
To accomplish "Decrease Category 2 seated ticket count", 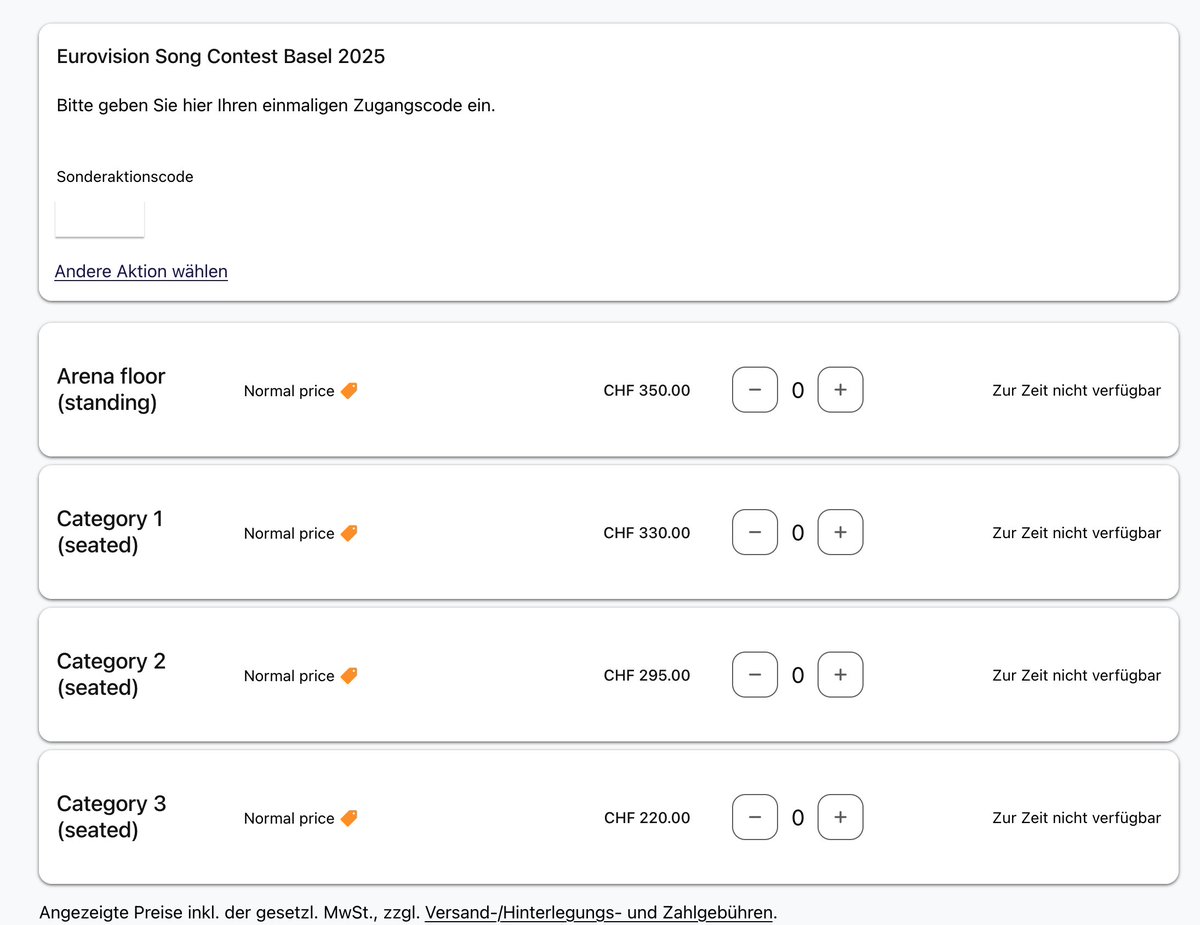I will (755, 675).
